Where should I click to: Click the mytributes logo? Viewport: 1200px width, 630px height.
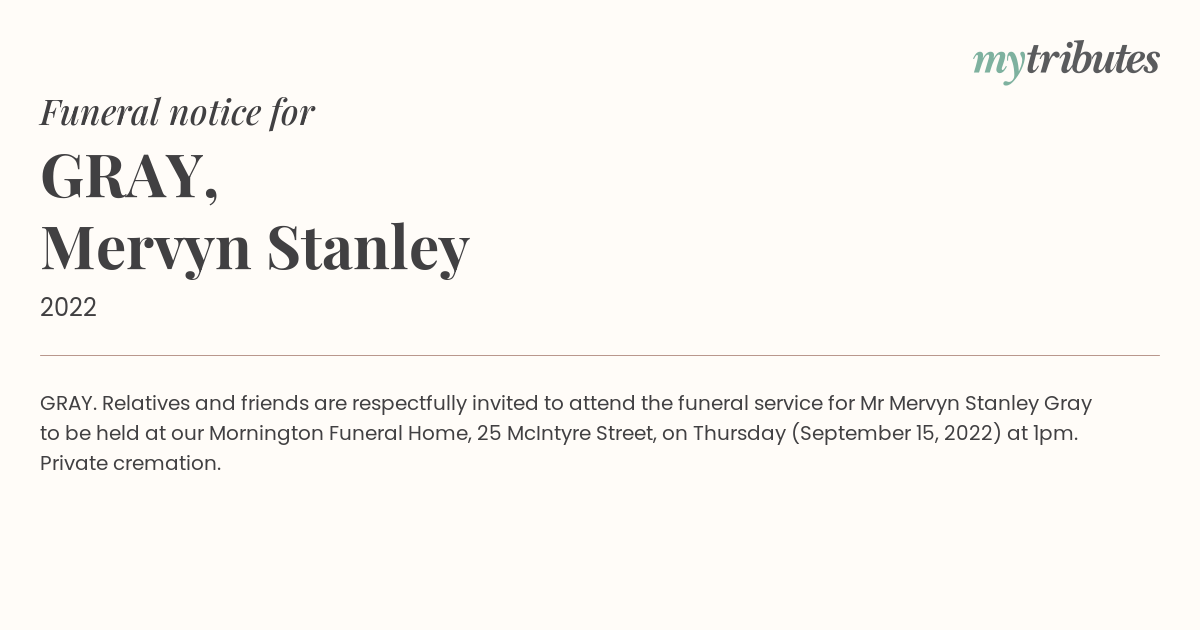[1066, 61]
